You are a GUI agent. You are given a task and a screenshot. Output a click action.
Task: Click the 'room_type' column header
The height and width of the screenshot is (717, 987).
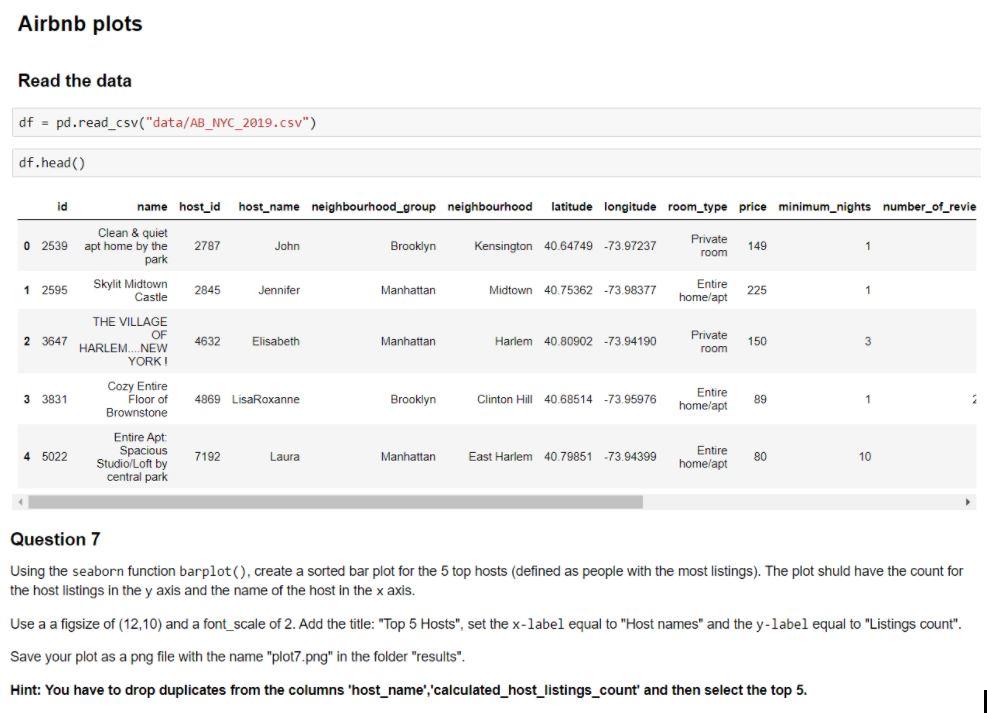click(697, 206)
